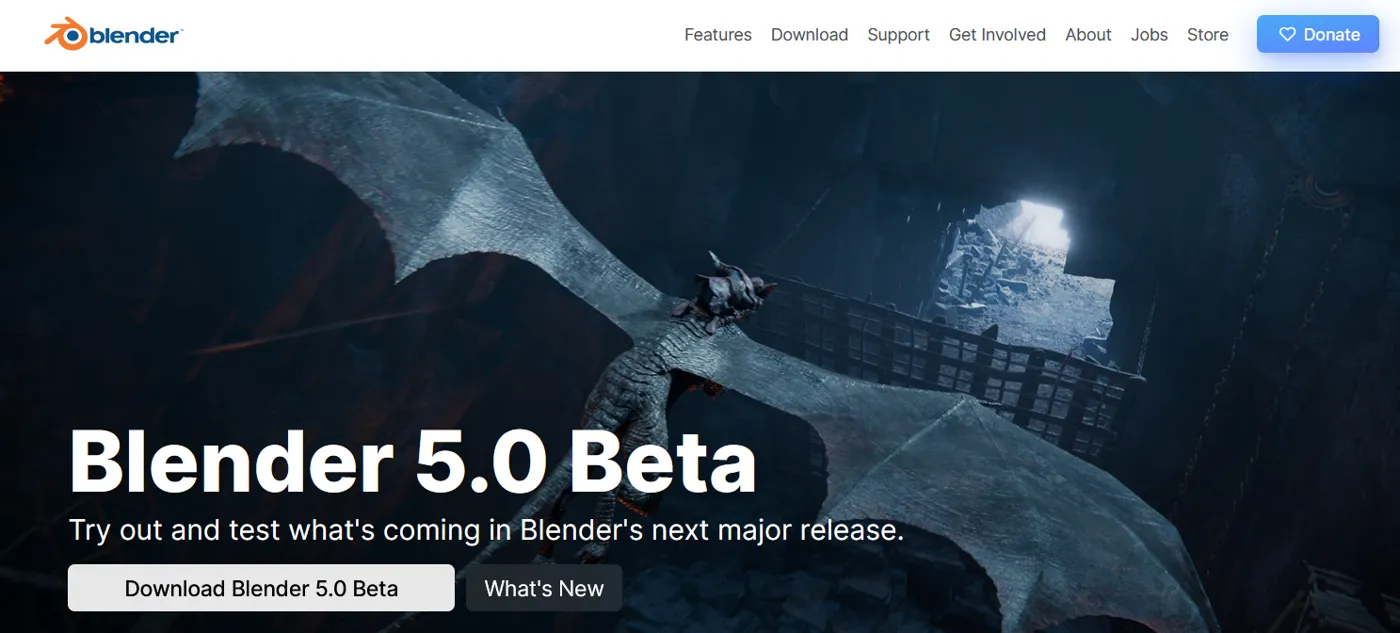Viewport: 1400px width, 633px height.
Task: Go to the Download nav link
Action: [809, 34]
